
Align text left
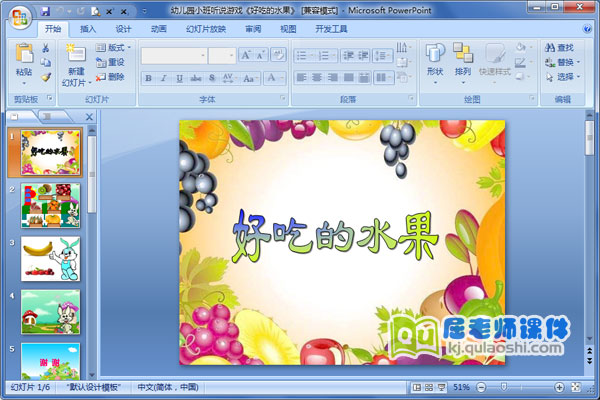click(302, 78)
